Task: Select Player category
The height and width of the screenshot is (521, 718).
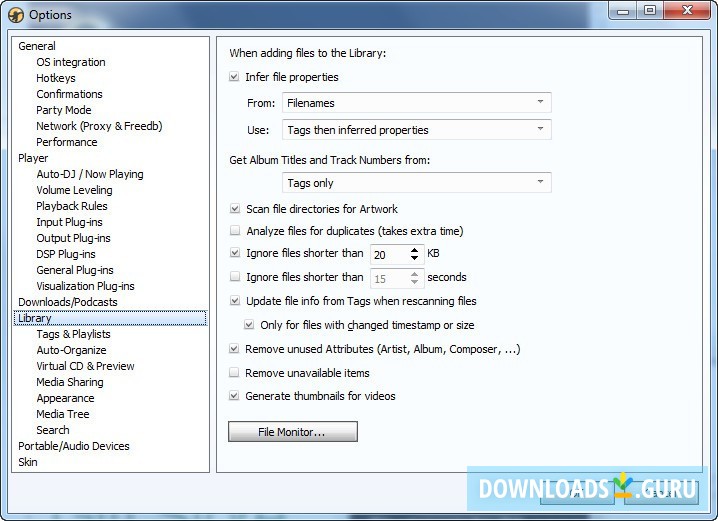Action: point(33,158)
